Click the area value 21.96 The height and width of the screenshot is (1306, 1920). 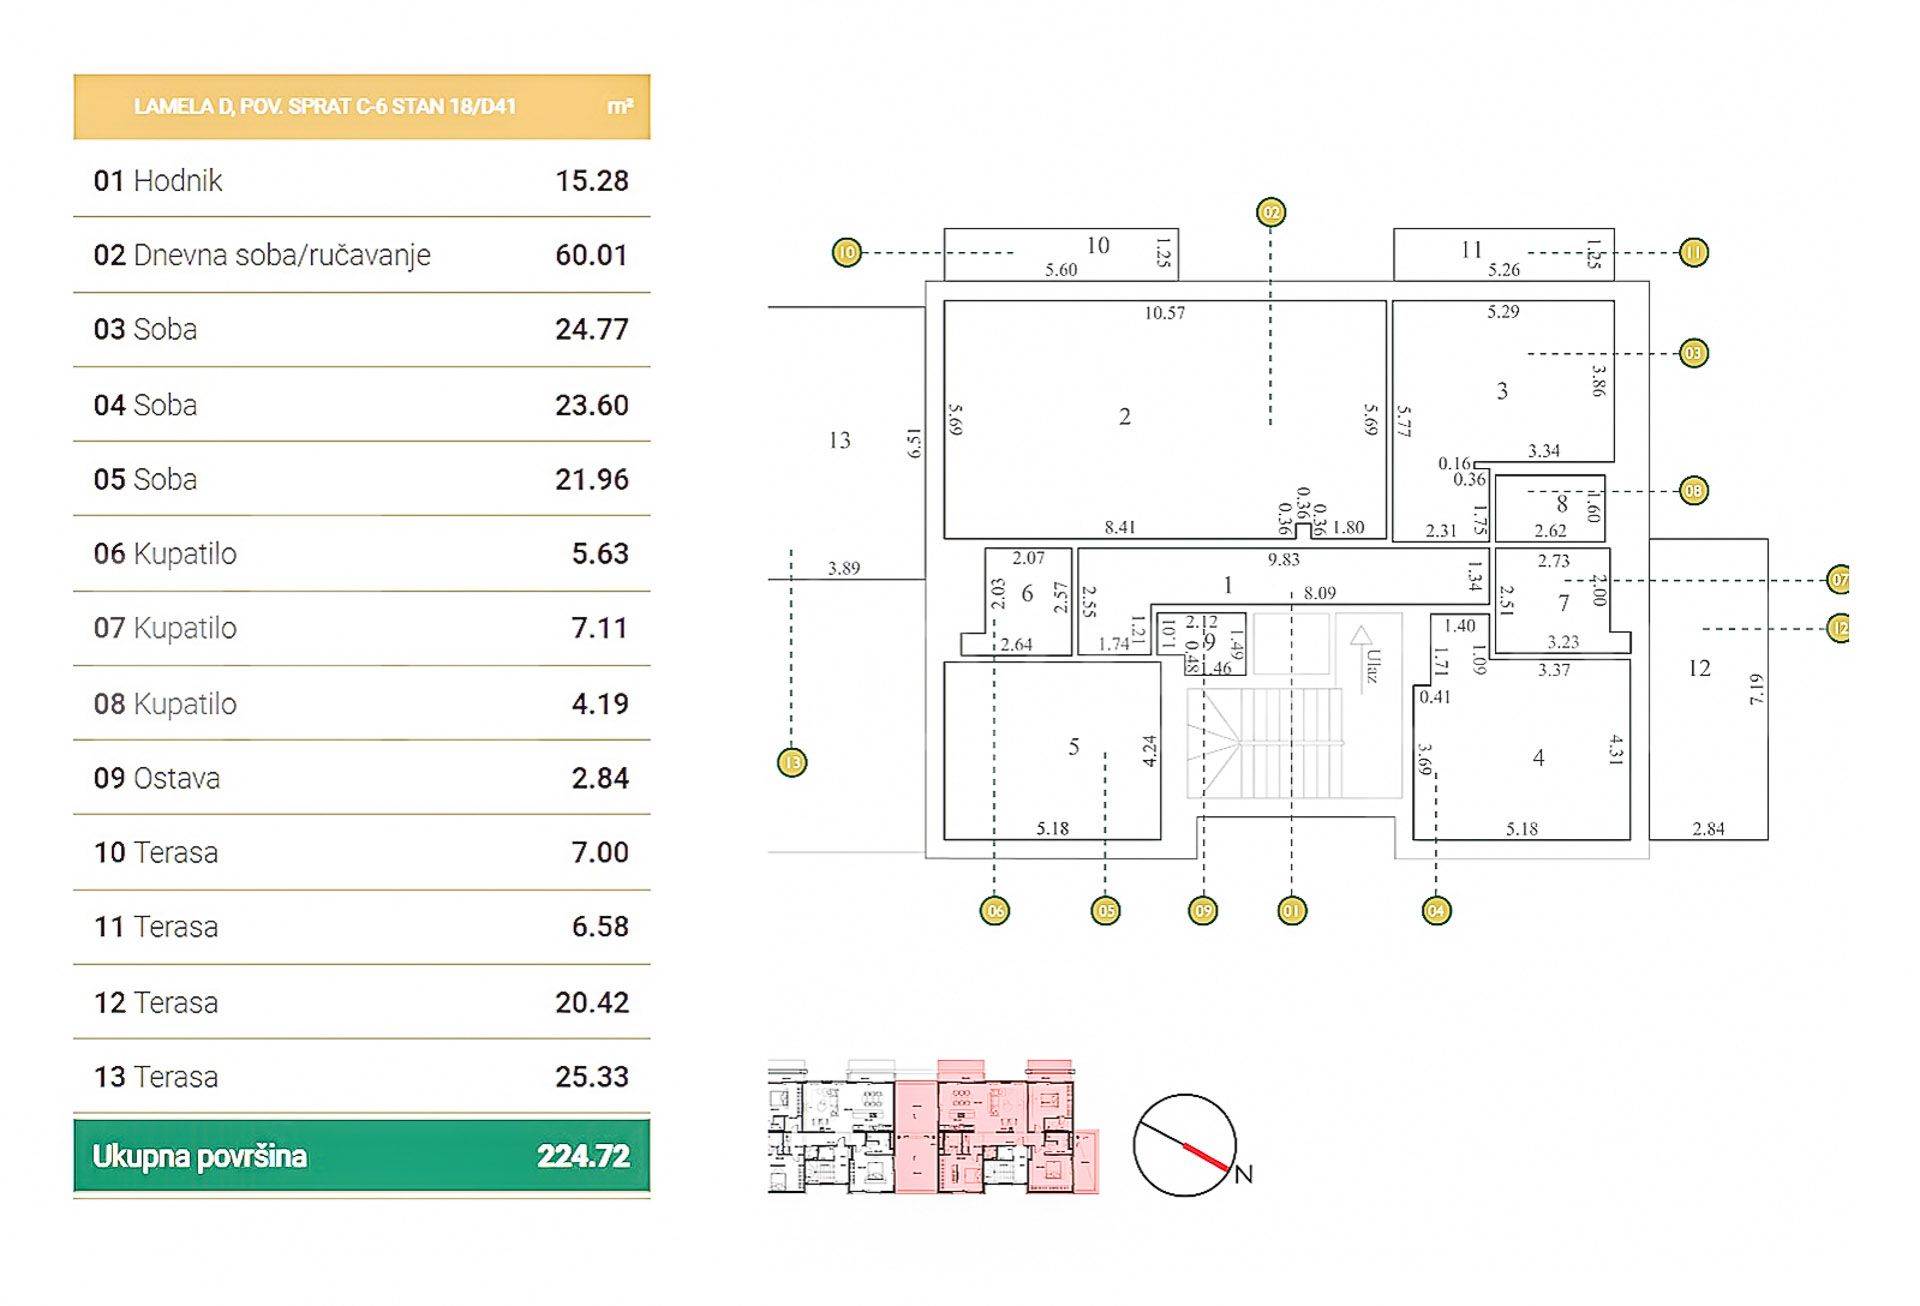[x=592, y=479]
